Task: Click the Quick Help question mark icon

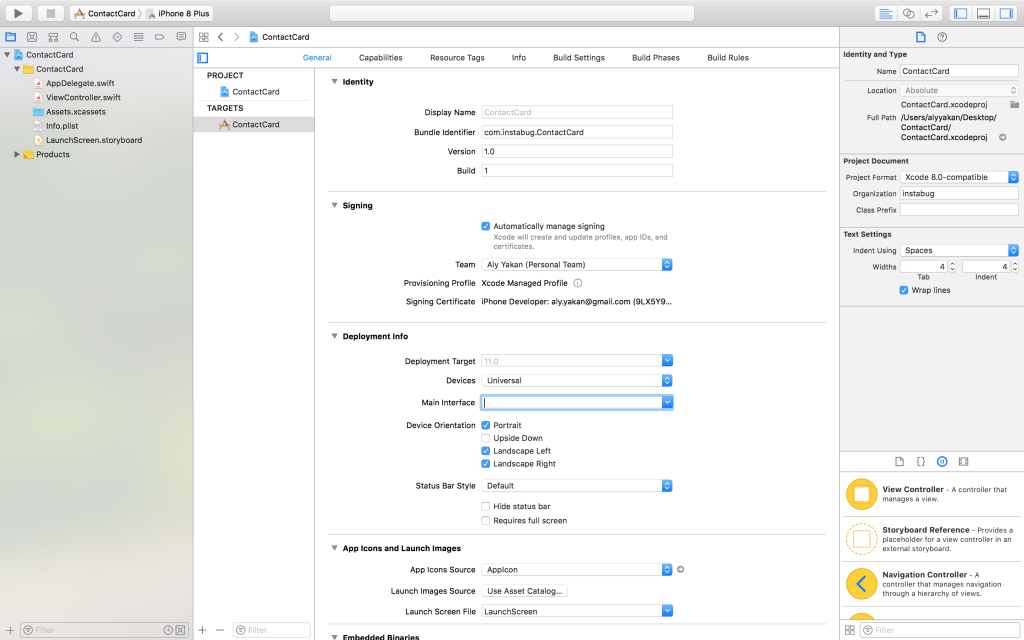Action: (942, 36)
